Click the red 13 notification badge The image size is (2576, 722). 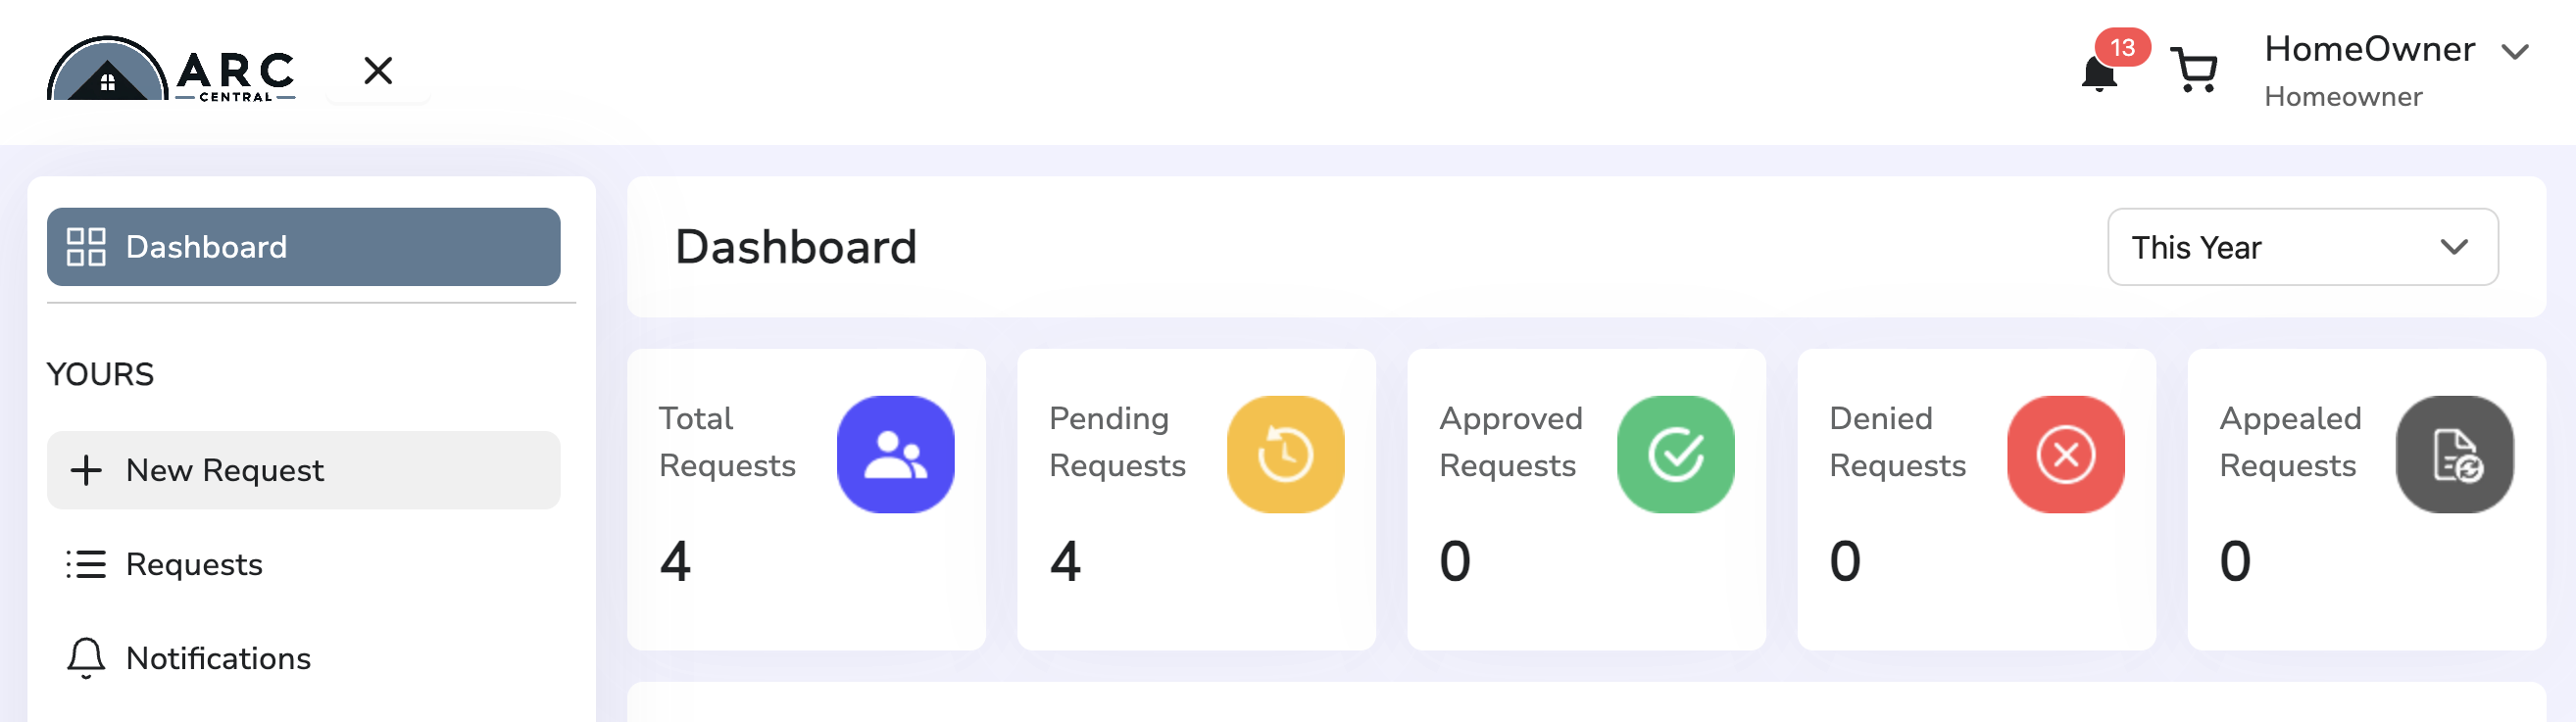(x=2122, y=47)
